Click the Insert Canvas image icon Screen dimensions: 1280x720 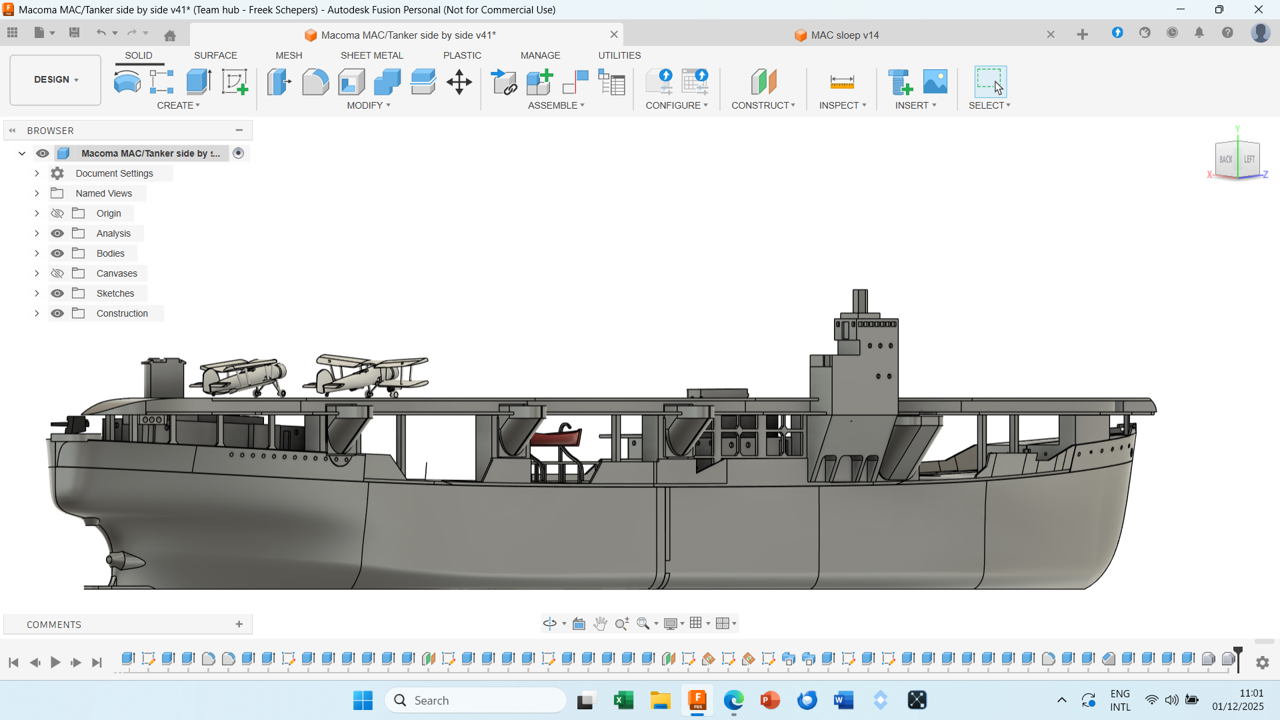[935, 82]
